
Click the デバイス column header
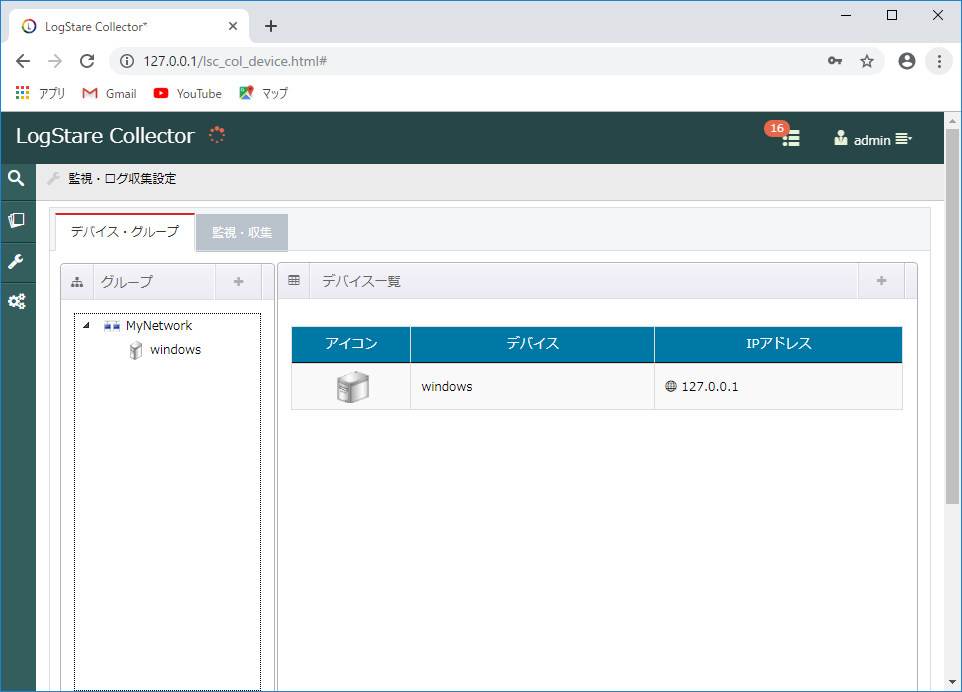[533, 344]
